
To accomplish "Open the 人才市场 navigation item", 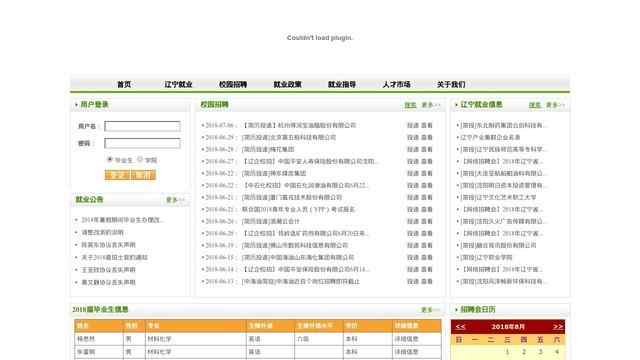I will coord(396,84).
